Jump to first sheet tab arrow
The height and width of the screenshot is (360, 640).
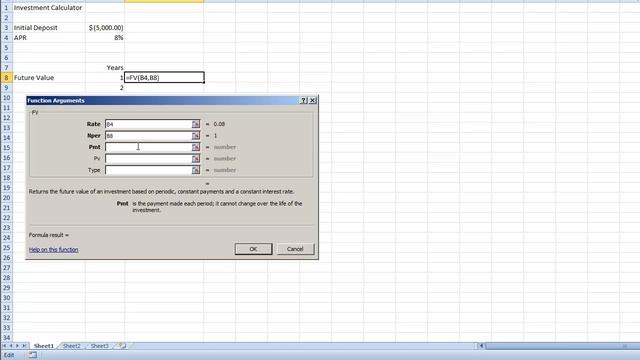tap(4, 346)
